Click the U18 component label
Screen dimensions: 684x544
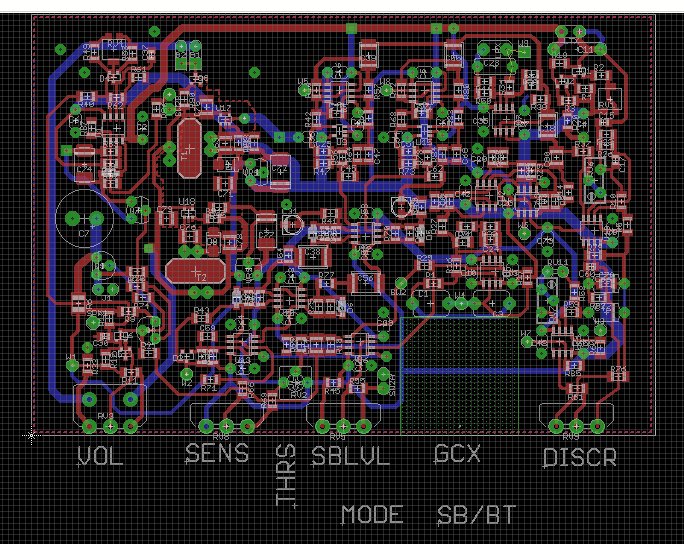pos(187,202)
